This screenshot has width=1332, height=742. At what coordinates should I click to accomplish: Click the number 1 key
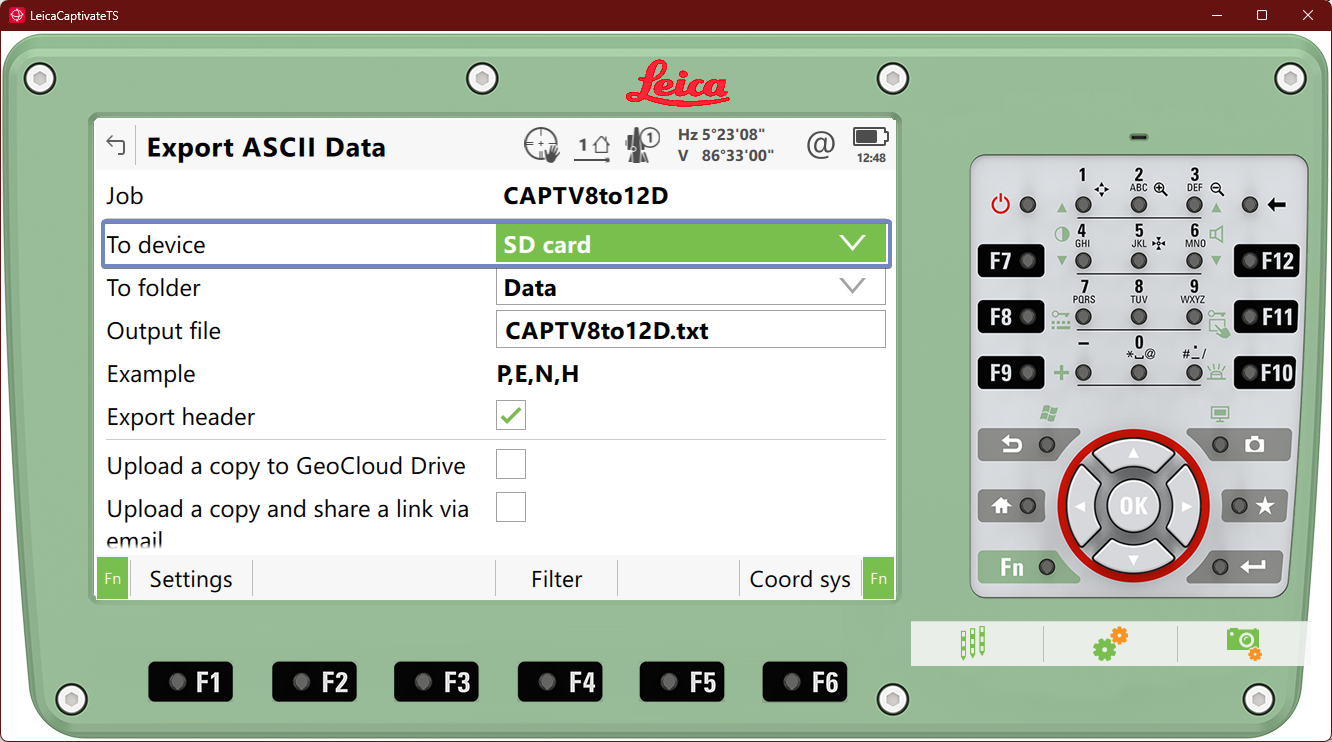(1083, 205)
